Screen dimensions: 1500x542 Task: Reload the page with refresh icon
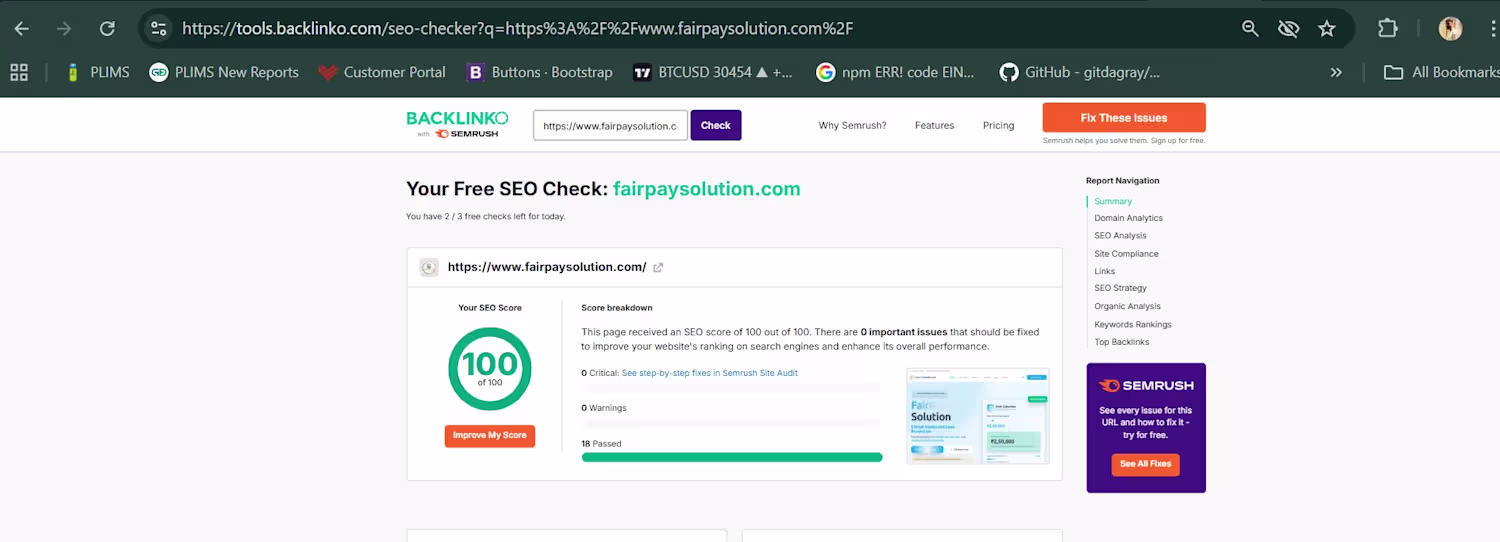coord(107,29)
